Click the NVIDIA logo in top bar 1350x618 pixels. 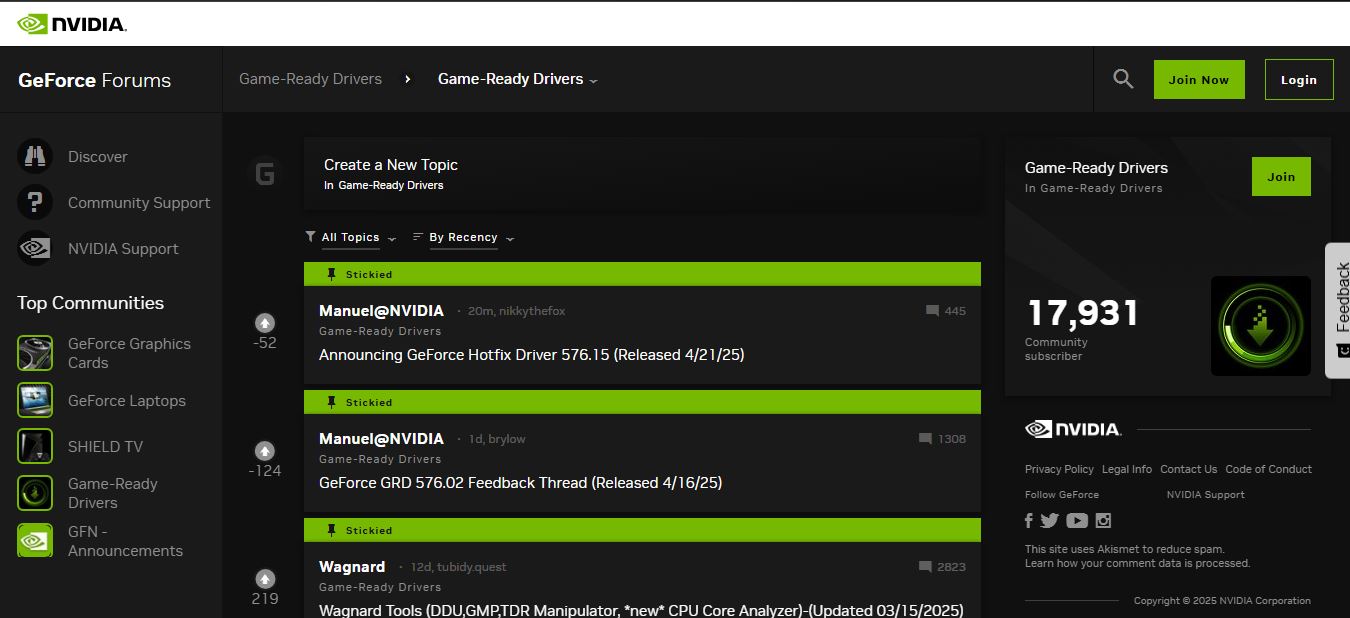click(x=71, y=23)
